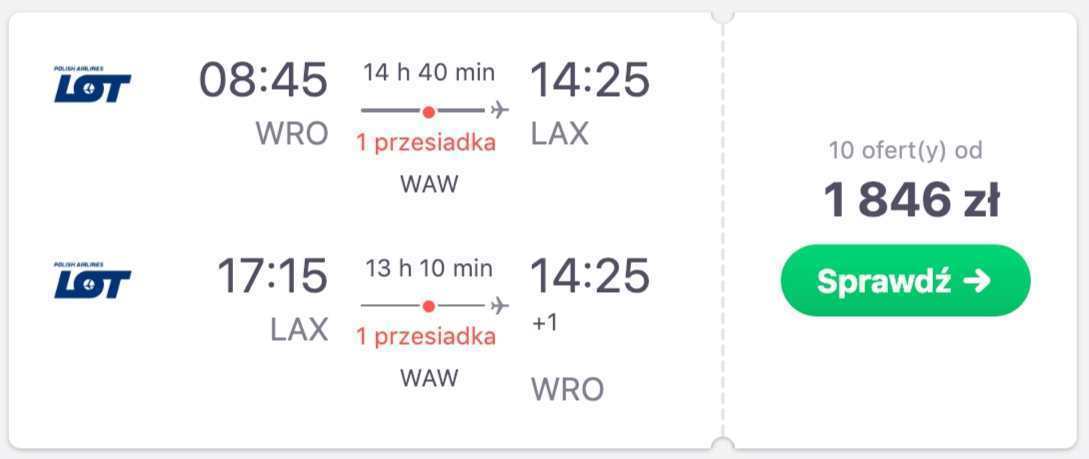The width and height of the screenshot is (1089, 459).
Task: Click the '10 ofert(y) od' label
Action: coord(906,151)
